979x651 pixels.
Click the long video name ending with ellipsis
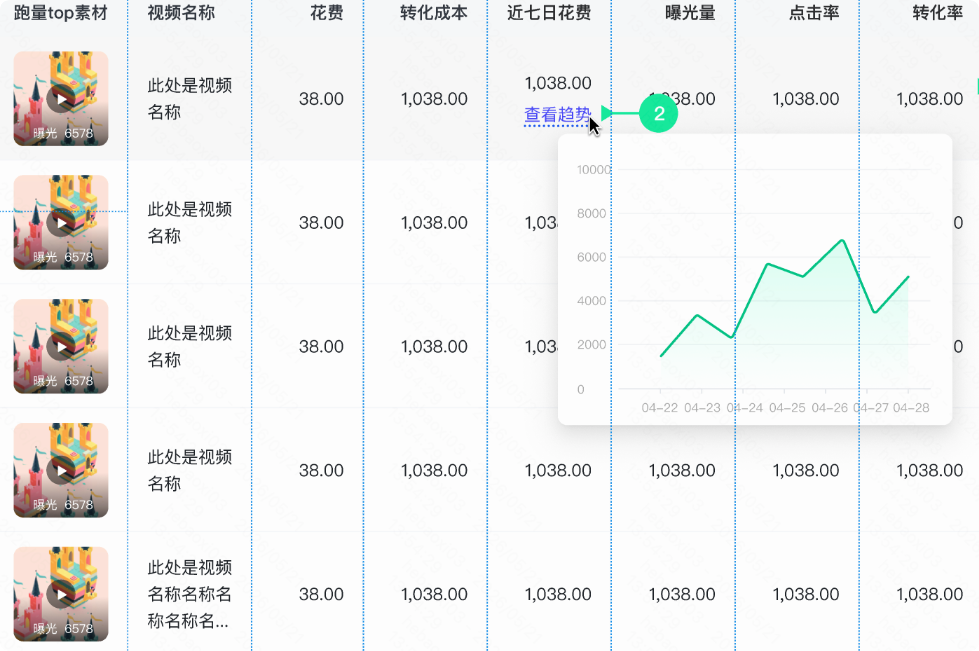coord(189,594)
